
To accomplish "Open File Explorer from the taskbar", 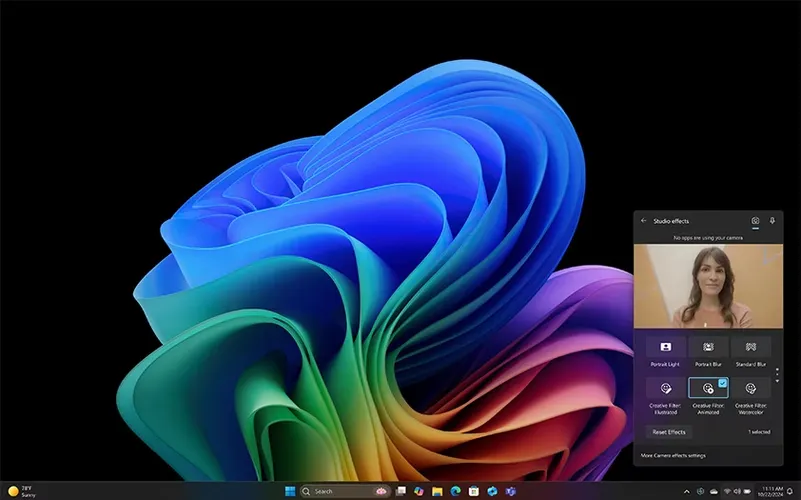I will [437, 491].
